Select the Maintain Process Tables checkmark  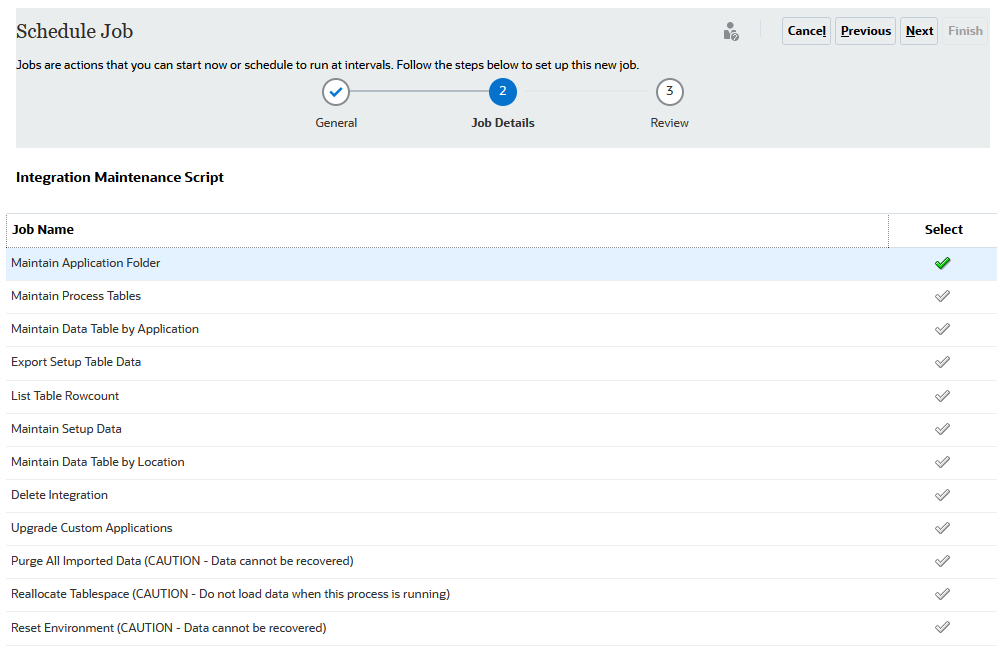click(942, 296)
